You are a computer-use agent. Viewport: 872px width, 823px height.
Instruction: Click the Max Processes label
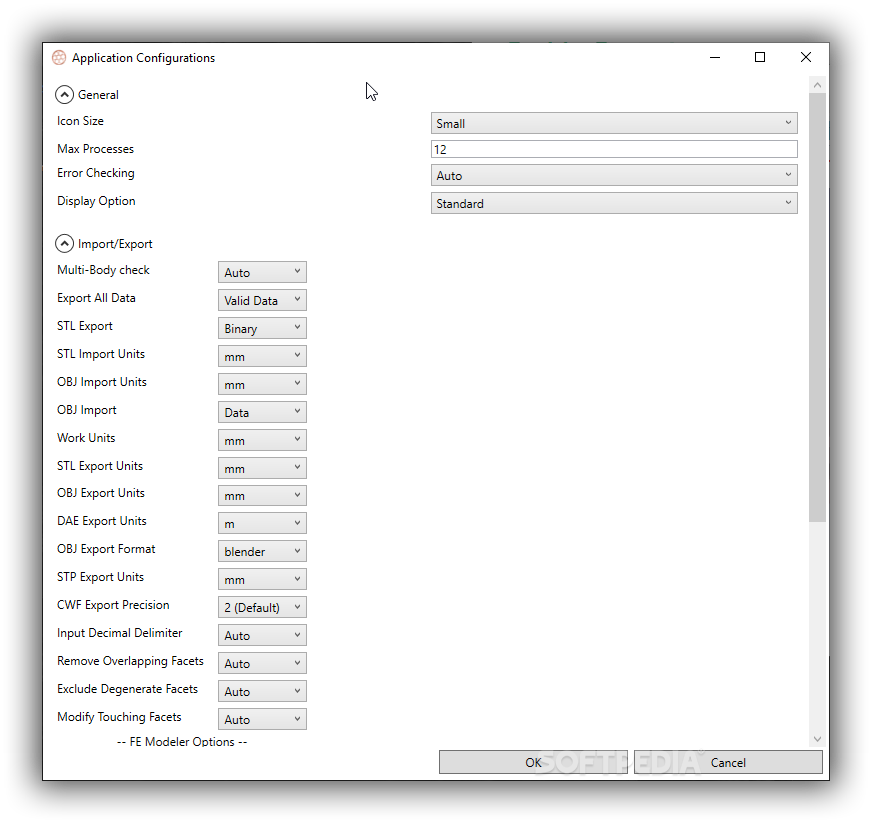coord(96,149)
